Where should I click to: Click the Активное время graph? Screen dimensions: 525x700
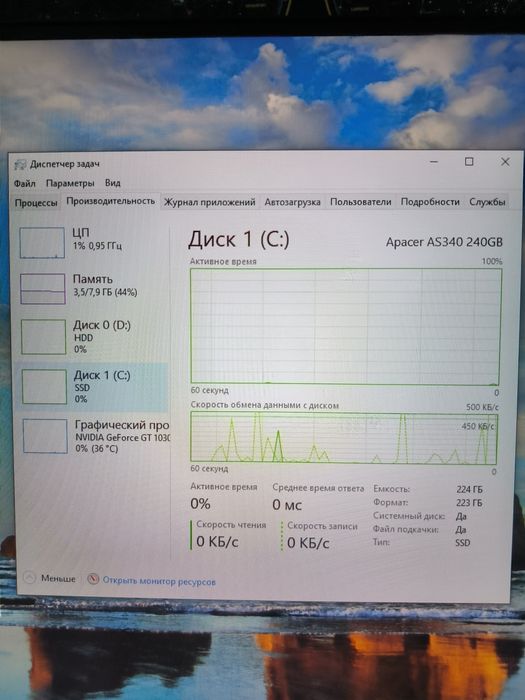(x=346, y=326)
